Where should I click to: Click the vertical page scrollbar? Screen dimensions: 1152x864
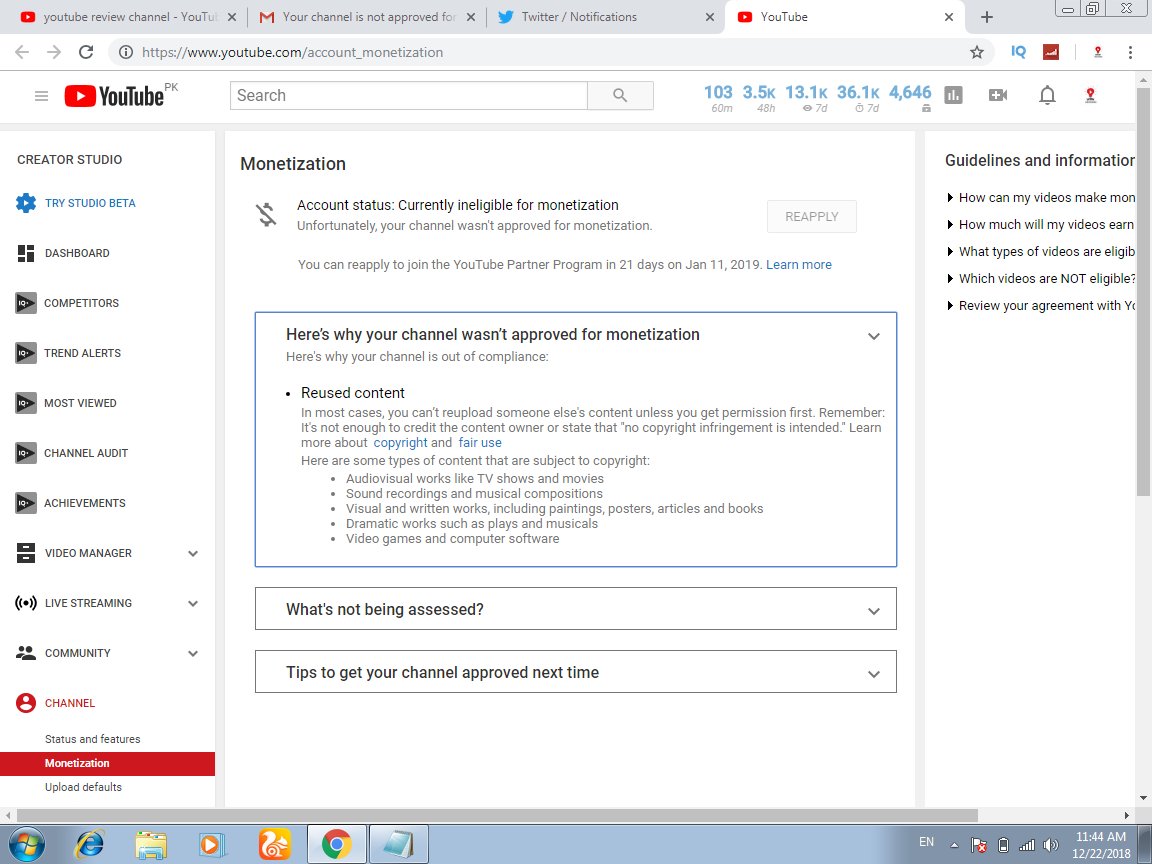(x=1143, y=294)
